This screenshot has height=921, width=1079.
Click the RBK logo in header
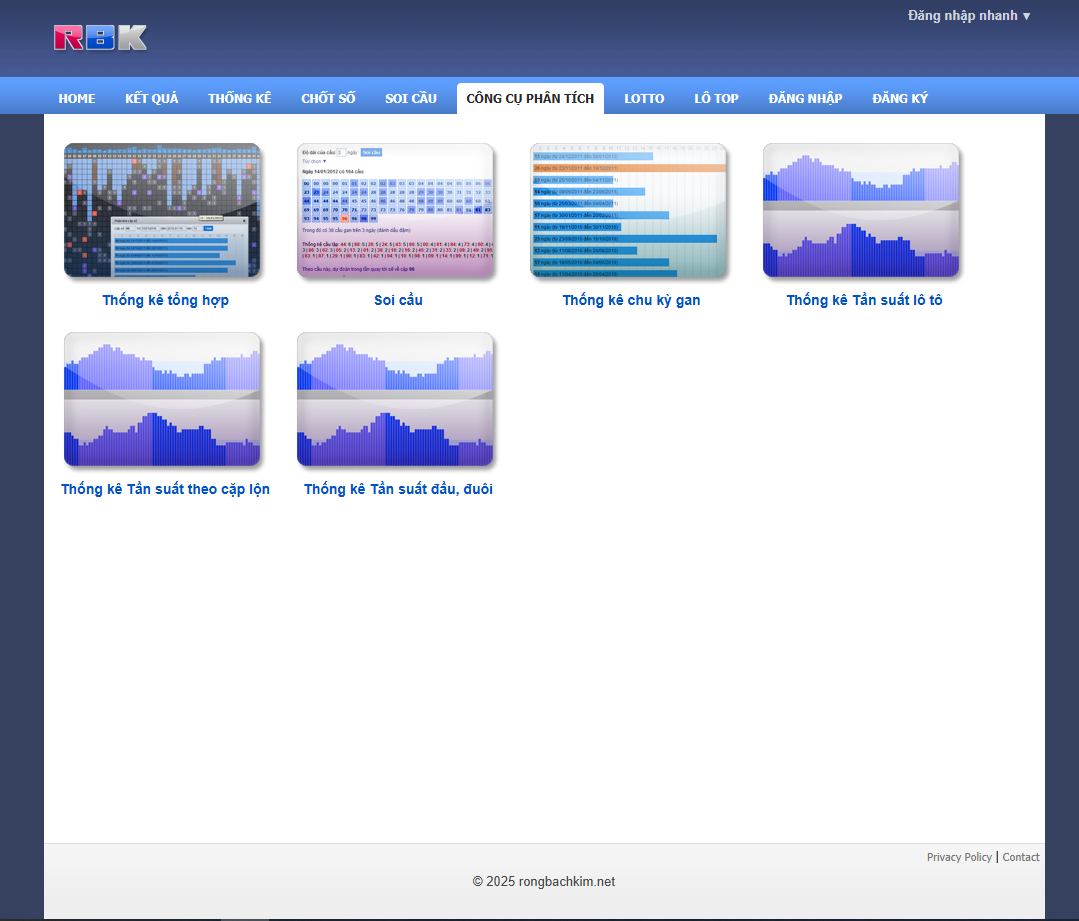click(x=100, y=38)
